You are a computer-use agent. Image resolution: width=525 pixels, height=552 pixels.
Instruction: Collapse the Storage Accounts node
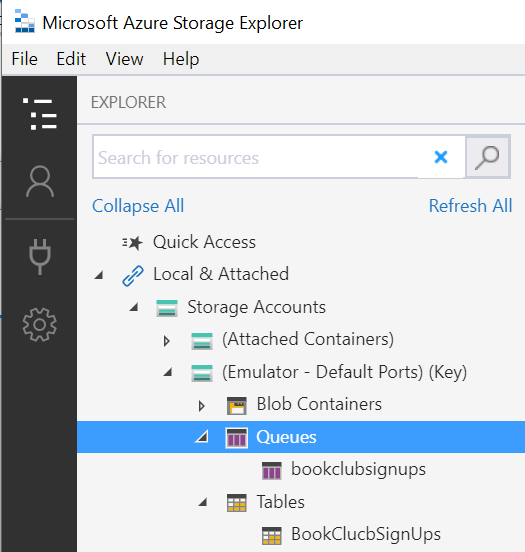[x=133, y=307]
